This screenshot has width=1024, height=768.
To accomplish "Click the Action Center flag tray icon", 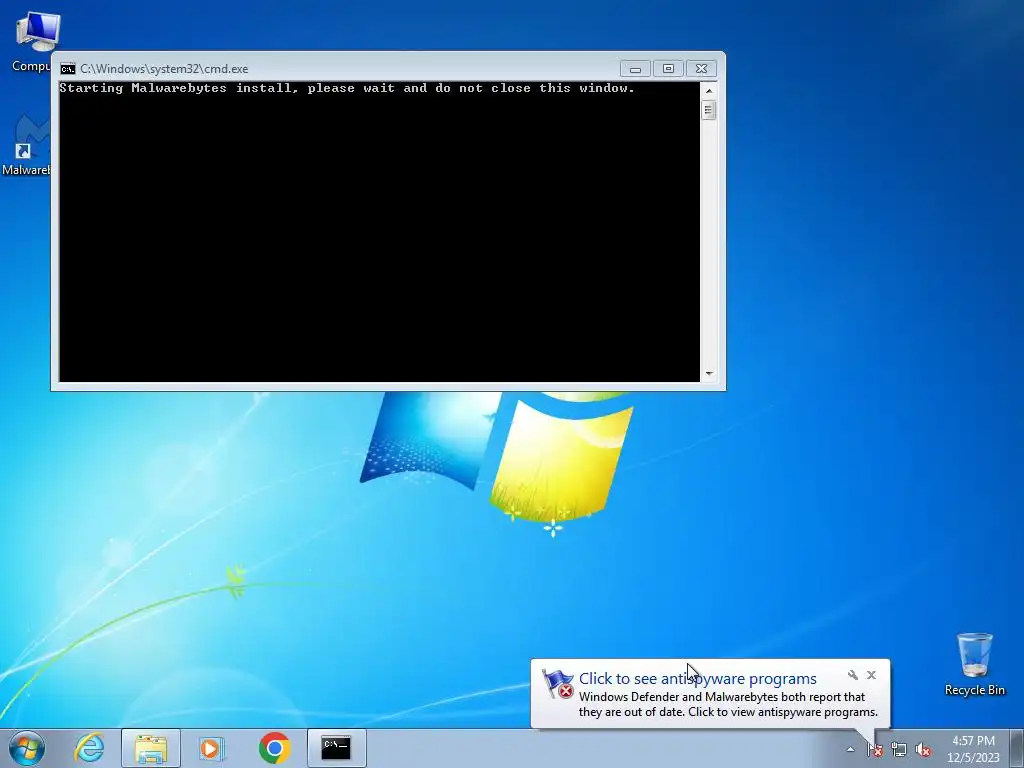I will coord(874,749).
